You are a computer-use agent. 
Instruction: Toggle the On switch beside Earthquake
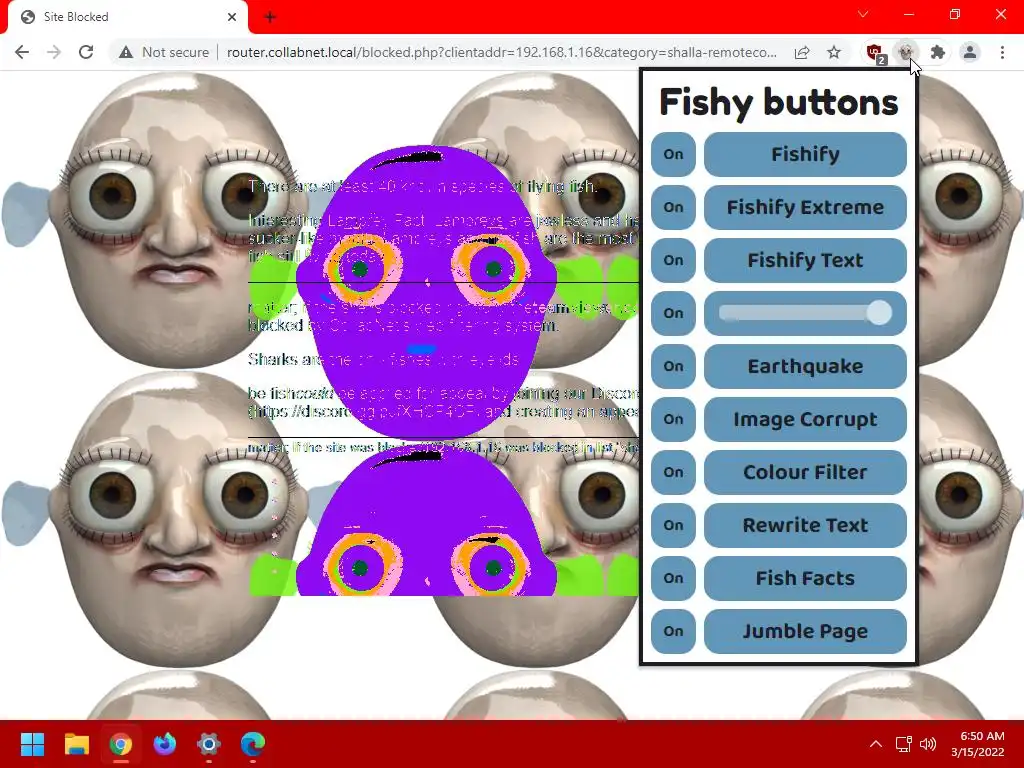pyautogui.click(x=673, y=366)
